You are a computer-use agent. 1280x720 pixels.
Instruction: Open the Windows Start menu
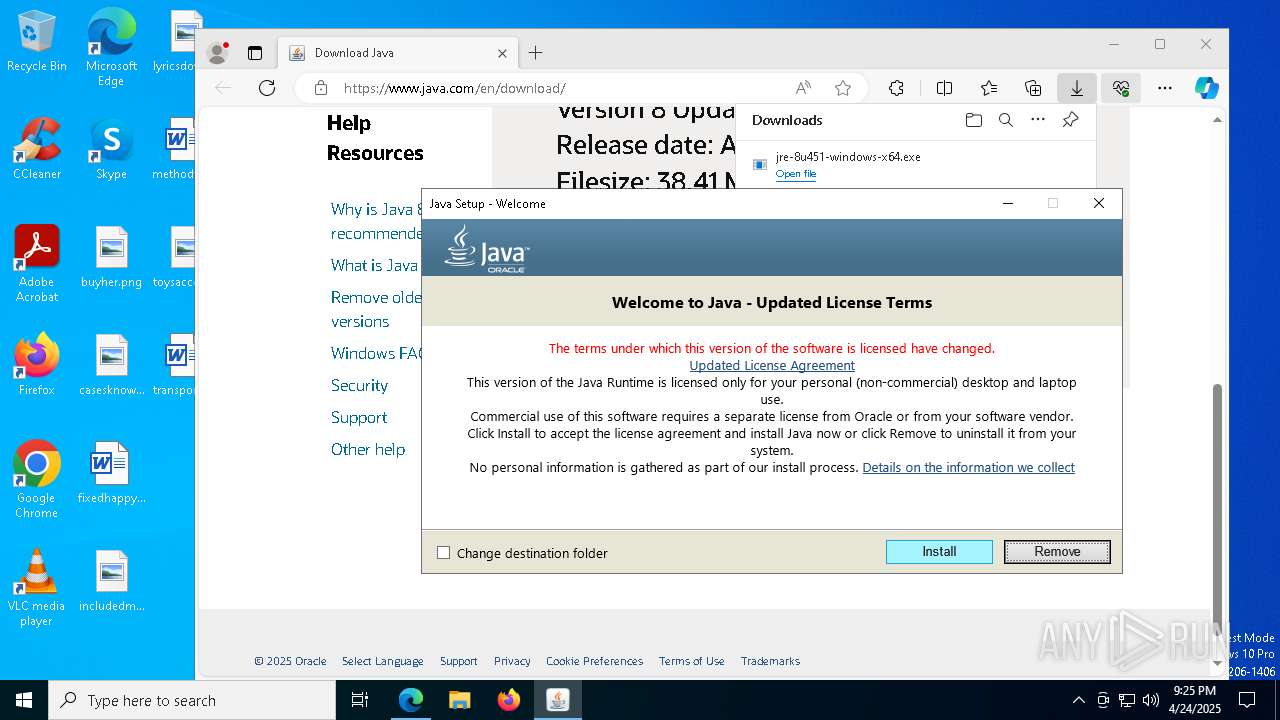[x=24, y=700]
